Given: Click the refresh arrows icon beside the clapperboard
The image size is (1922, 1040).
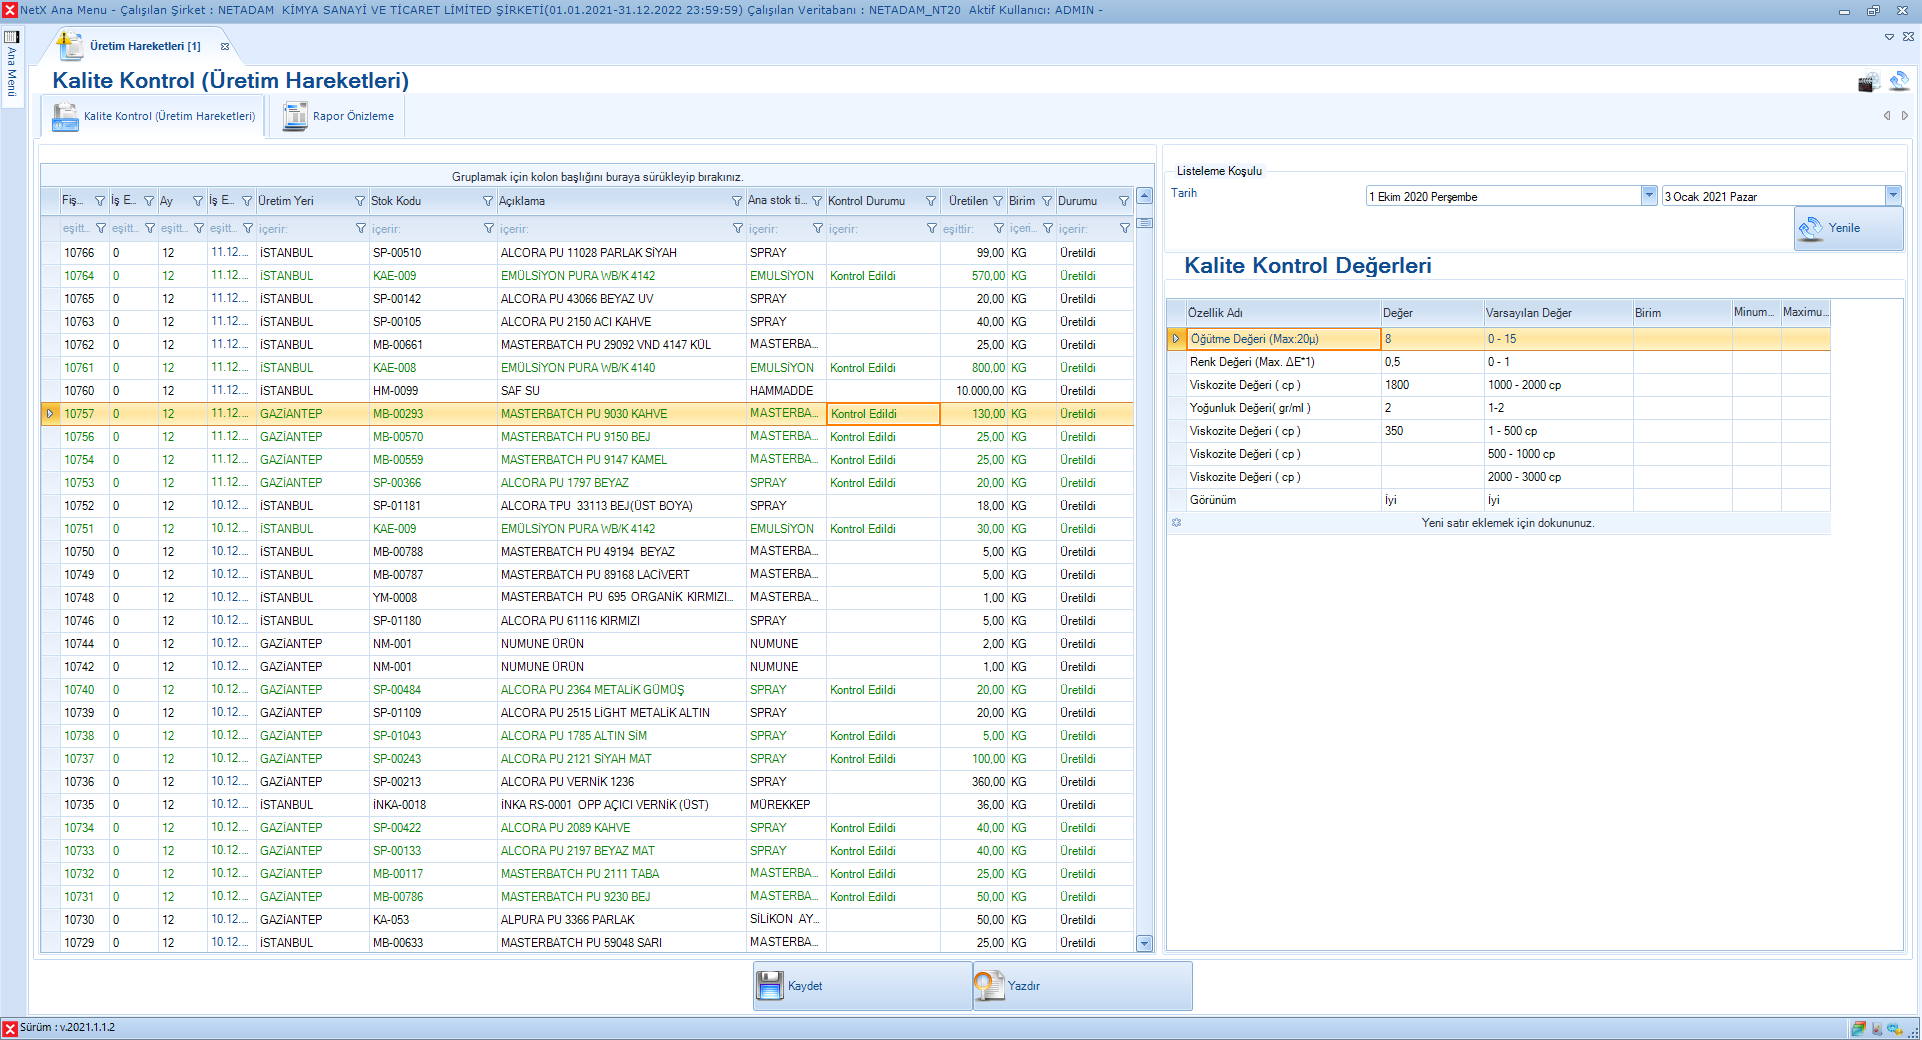Looking at the screenshot, I should coord(1898,82).
